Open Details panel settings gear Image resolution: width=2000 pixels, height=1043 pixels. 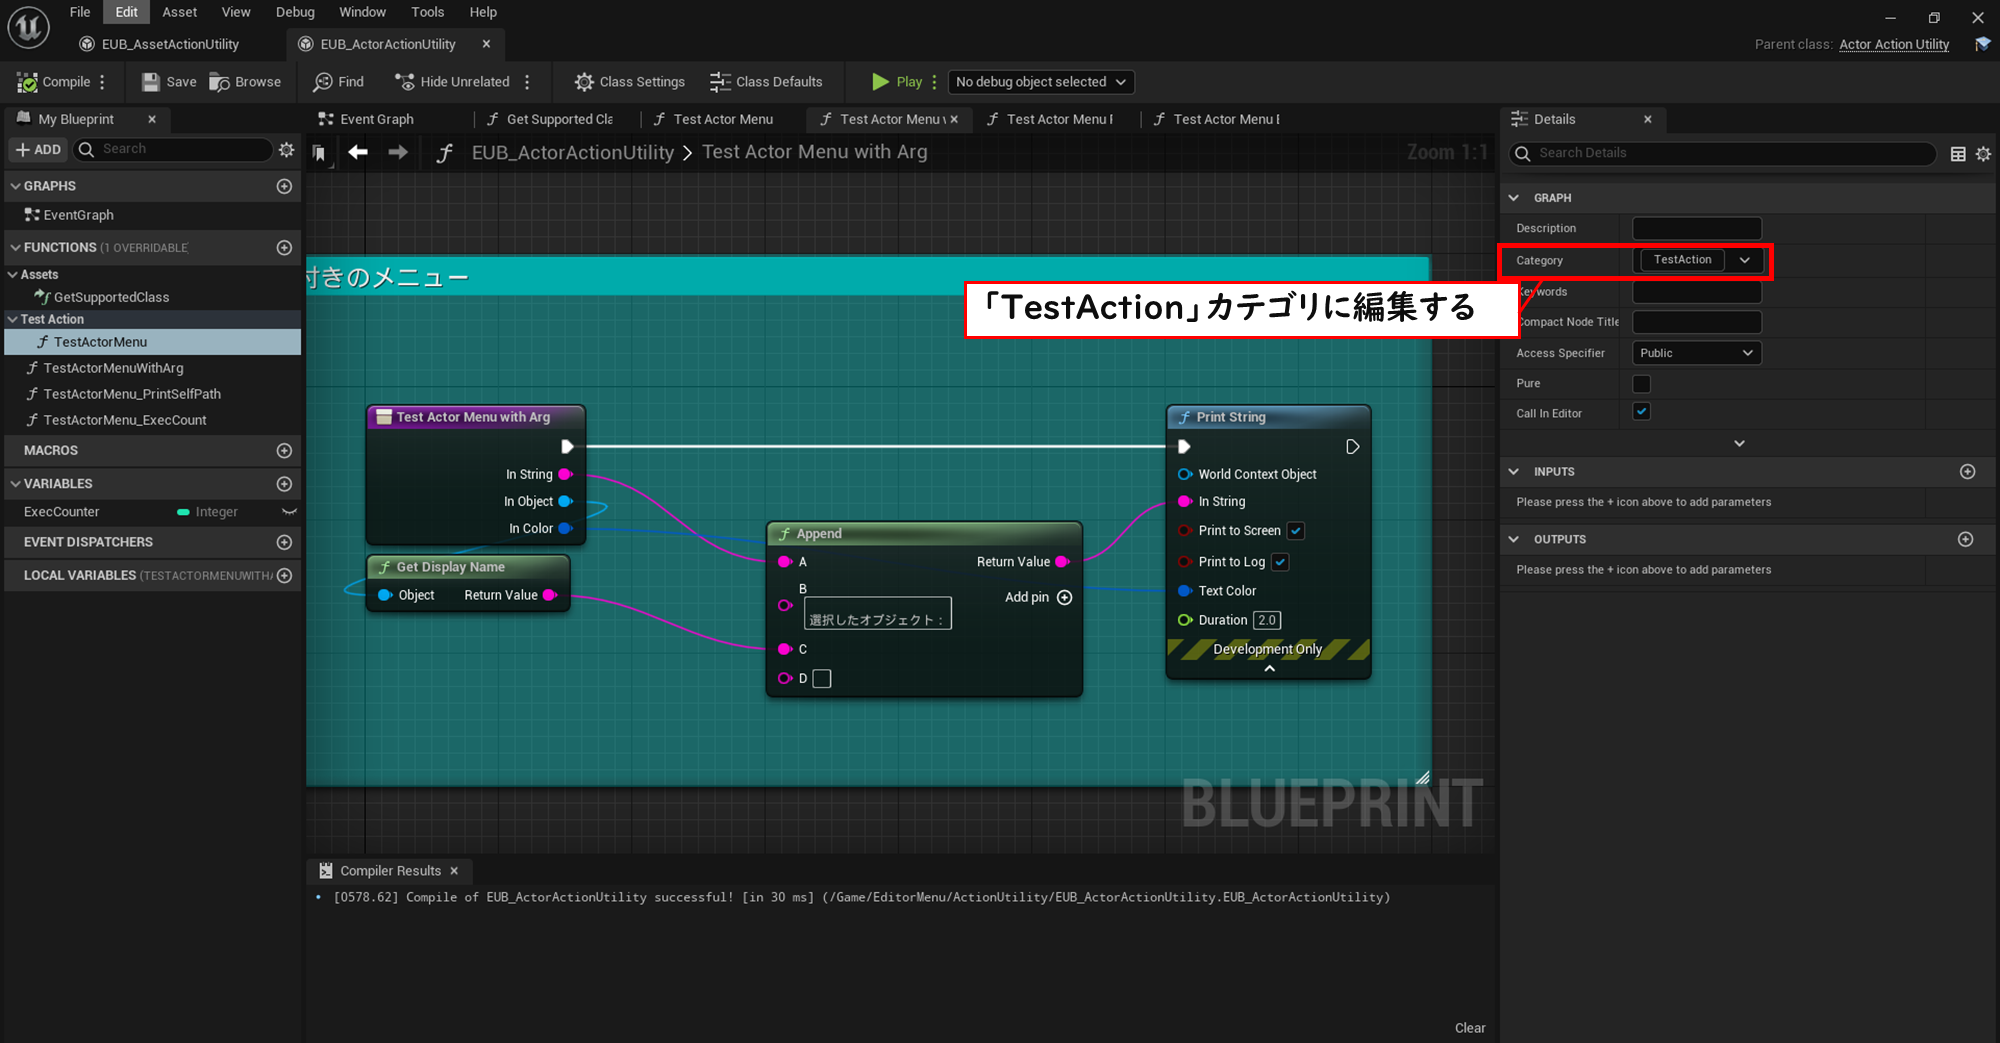pyautogui.click(x=1983, y=154)
